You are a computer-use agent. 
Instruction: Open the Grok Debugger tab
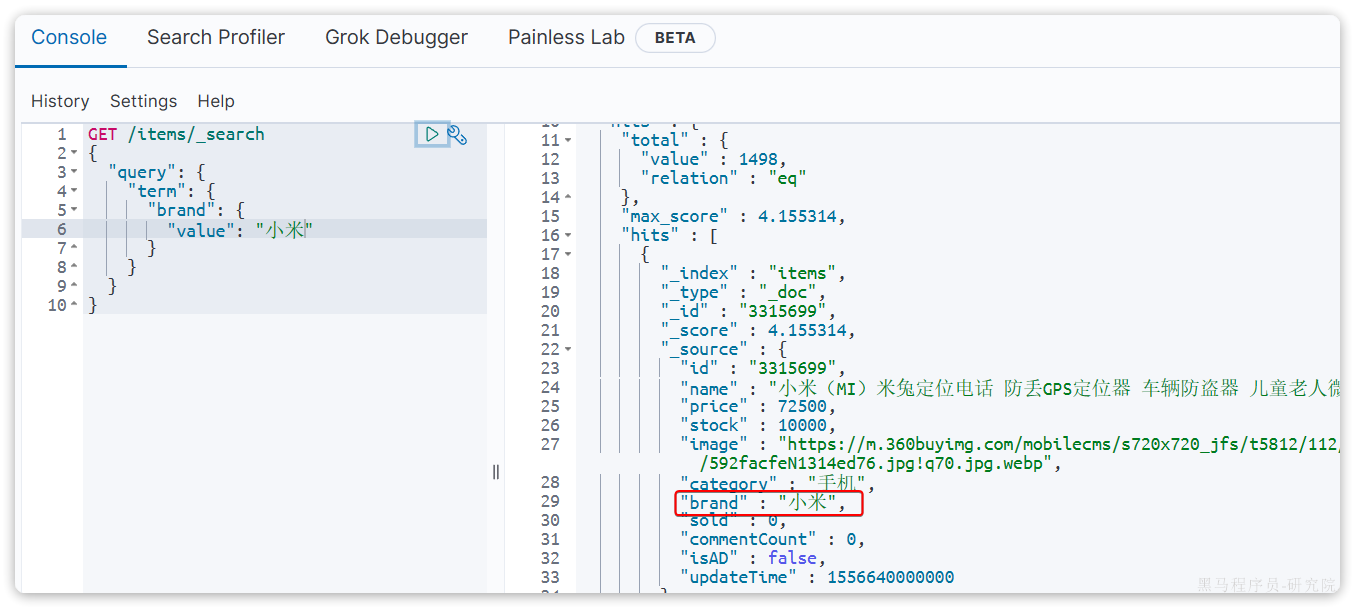pos(396,38)
